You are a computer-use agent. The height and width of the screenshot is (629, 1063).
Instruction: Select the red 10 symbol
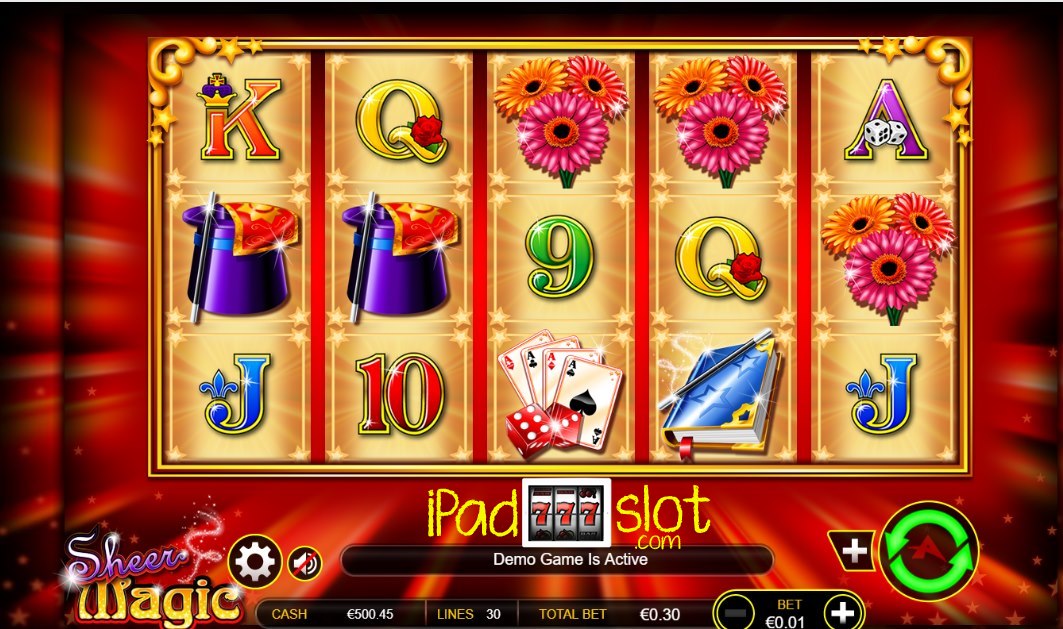[399, 394]
